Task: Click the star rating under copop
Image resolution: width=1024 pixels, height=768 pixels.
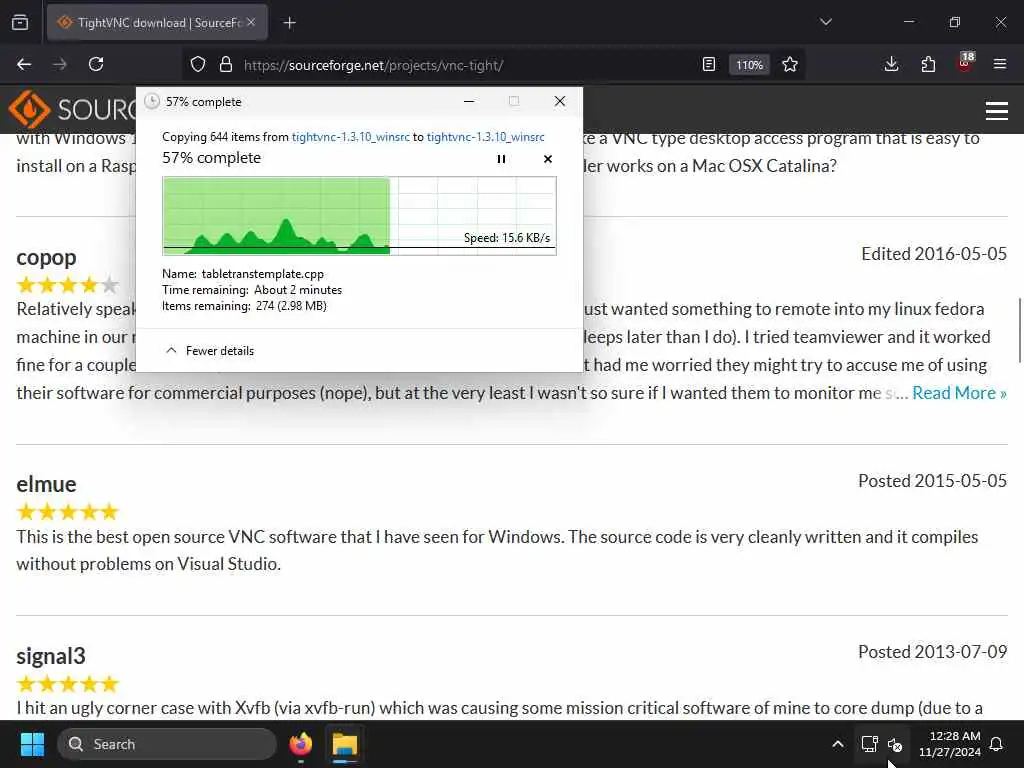Action: pyautogui.click(x=68, y=285)
